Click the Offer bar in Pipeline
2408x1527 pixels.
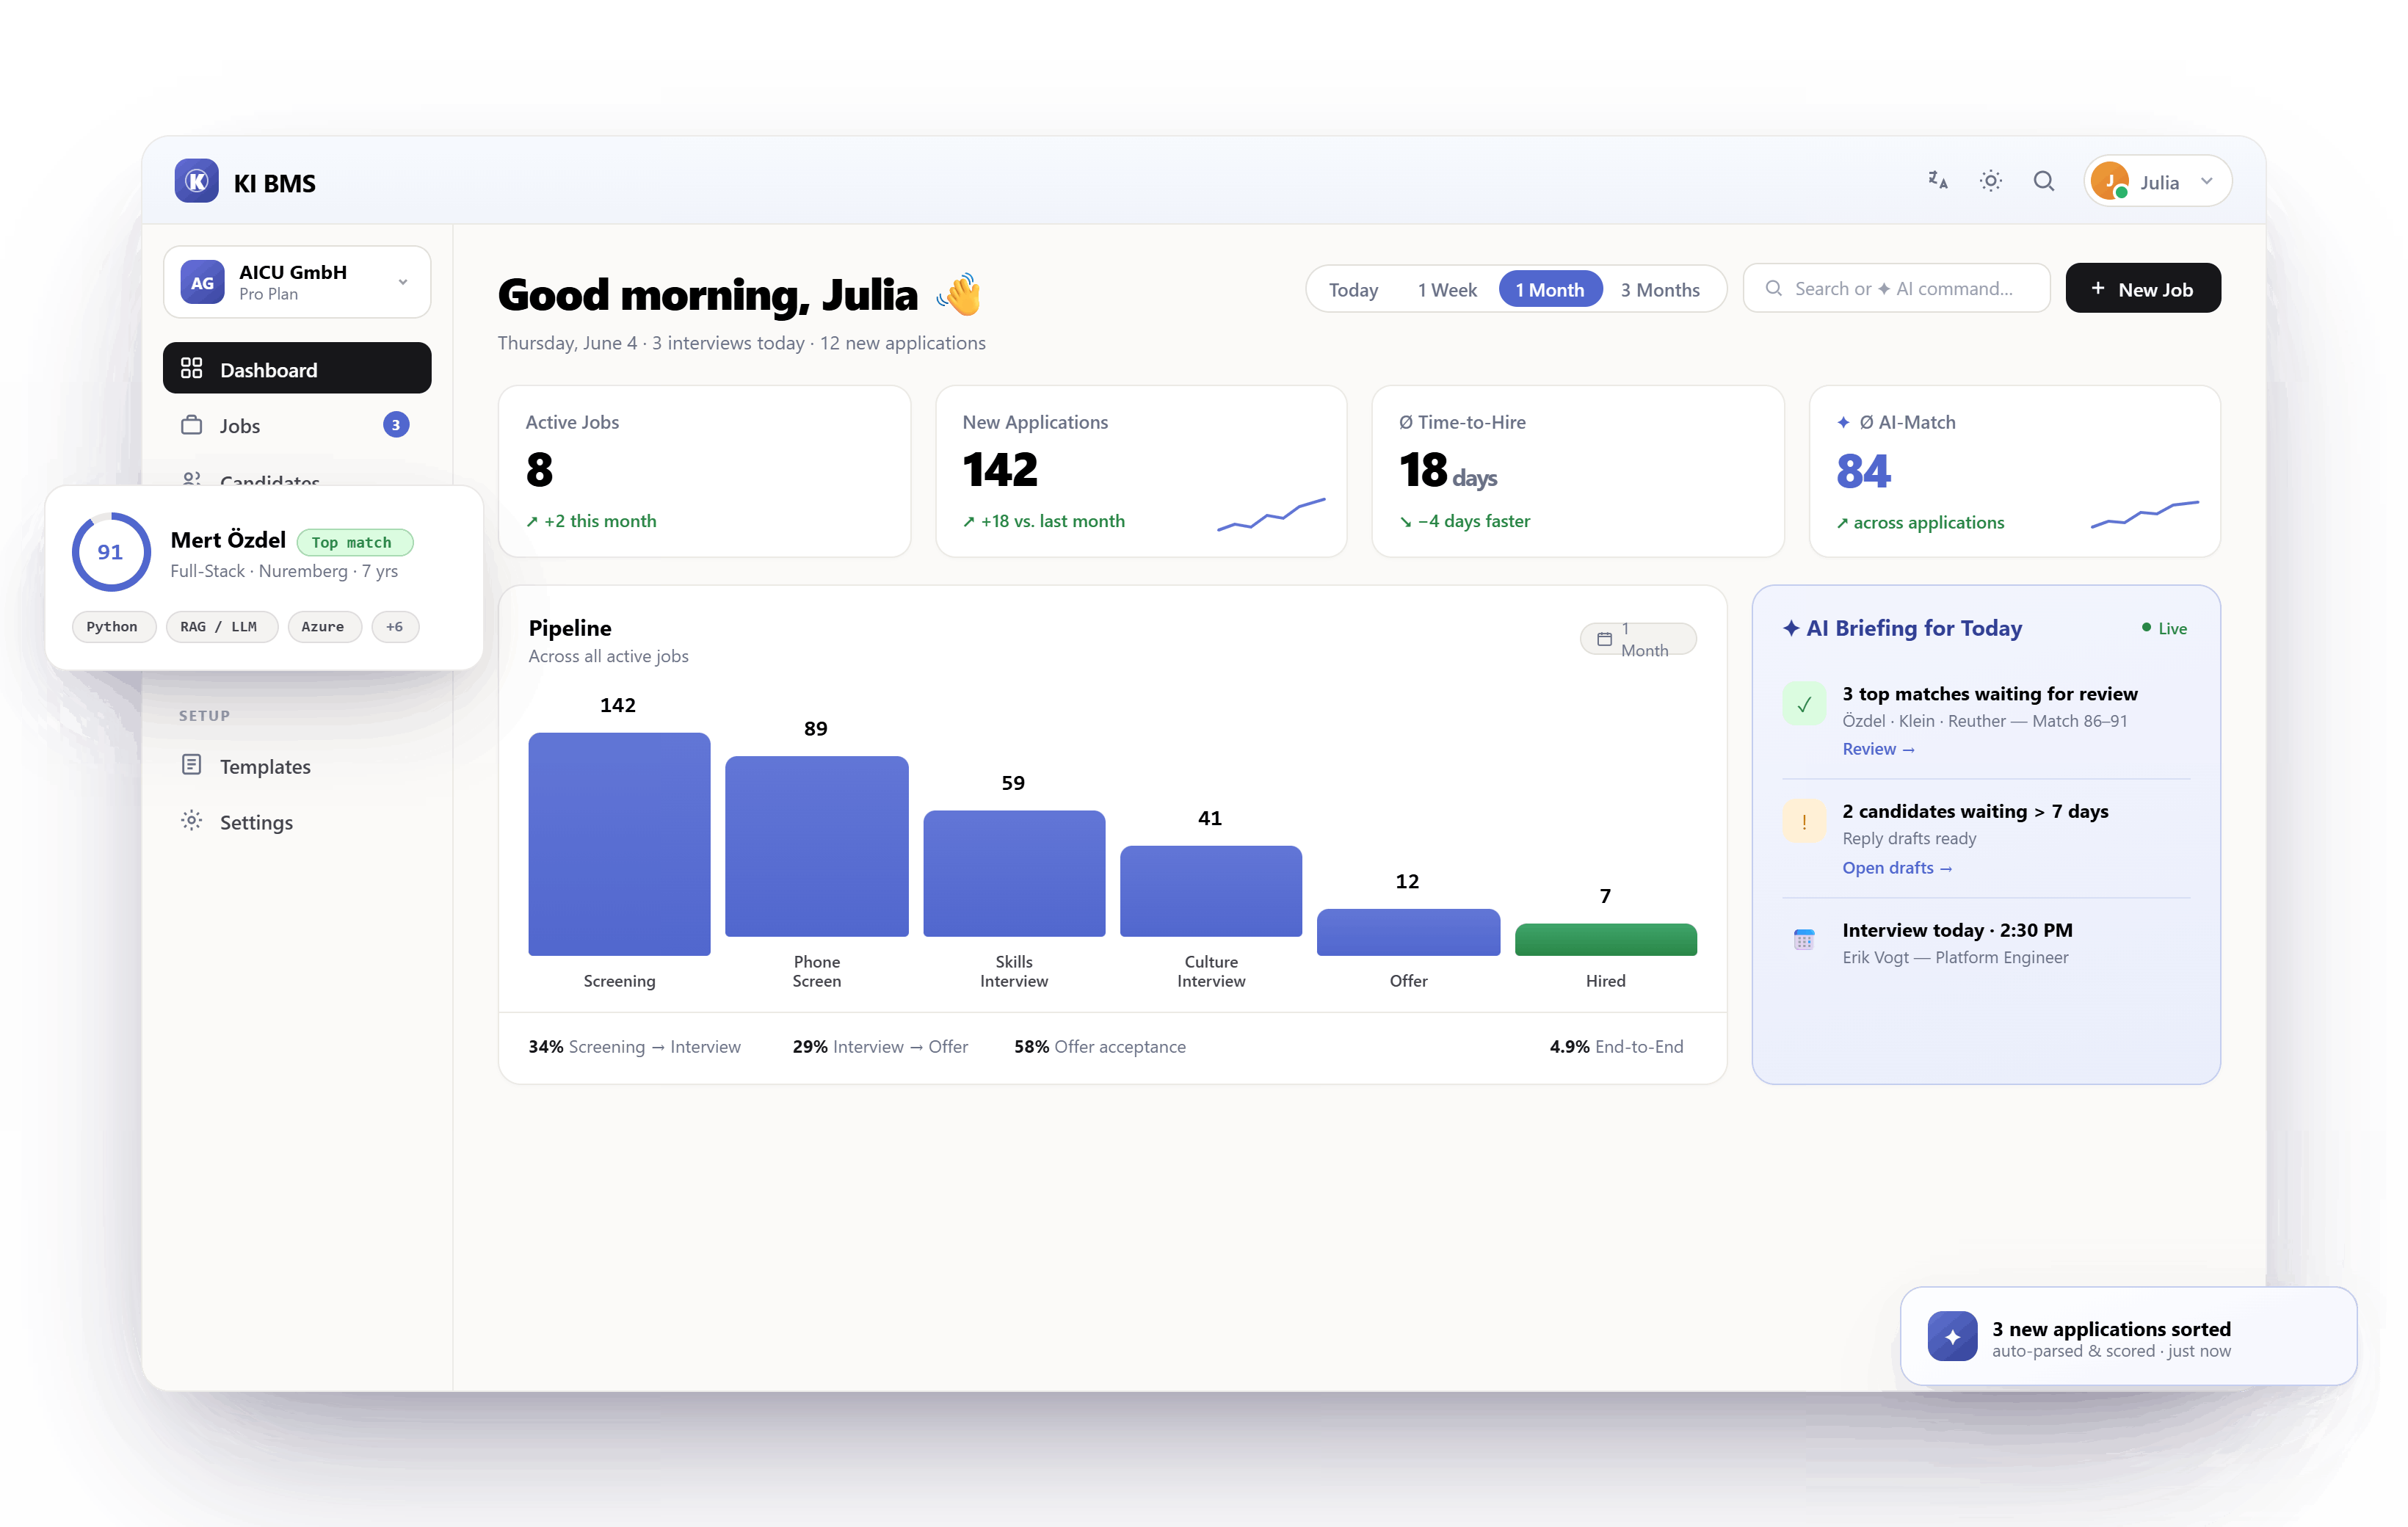point(1408,932)
